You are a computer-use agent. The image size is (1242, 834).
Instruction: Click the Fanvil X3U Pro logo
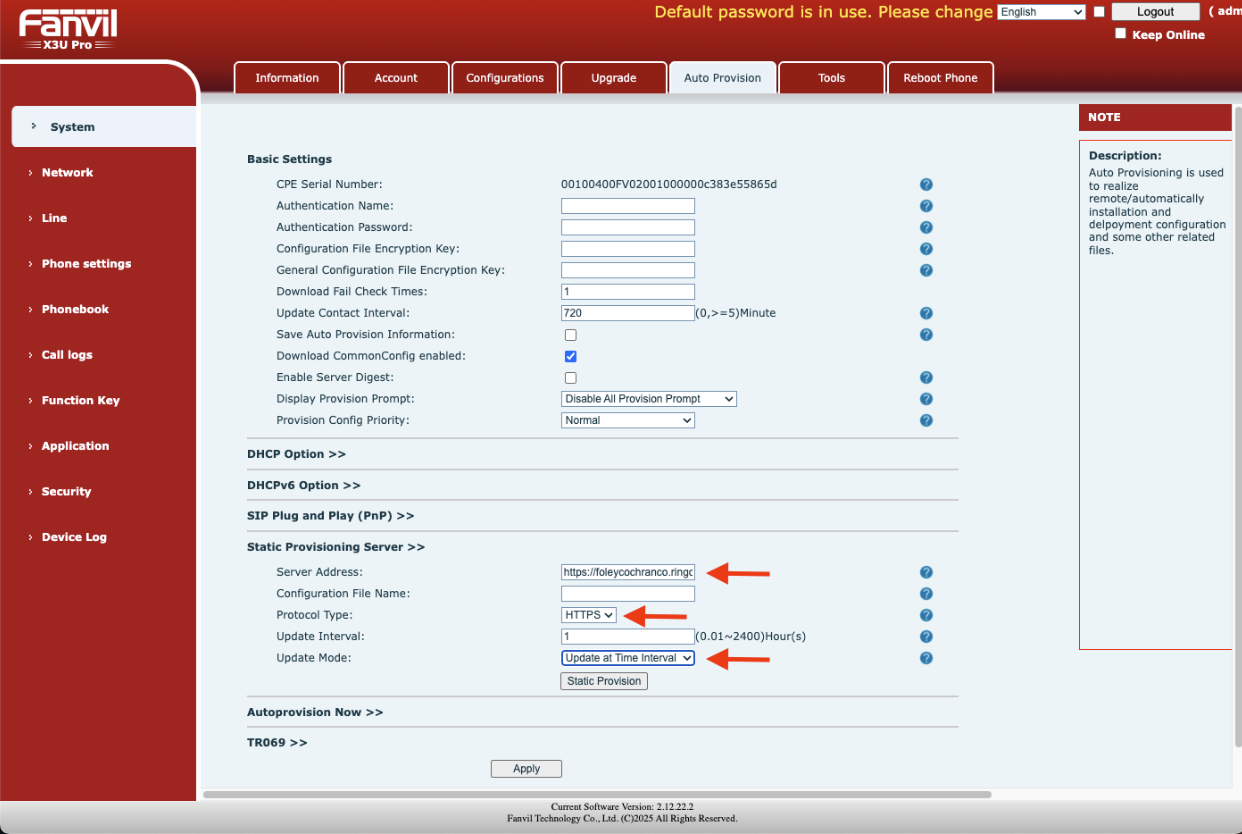66,28
